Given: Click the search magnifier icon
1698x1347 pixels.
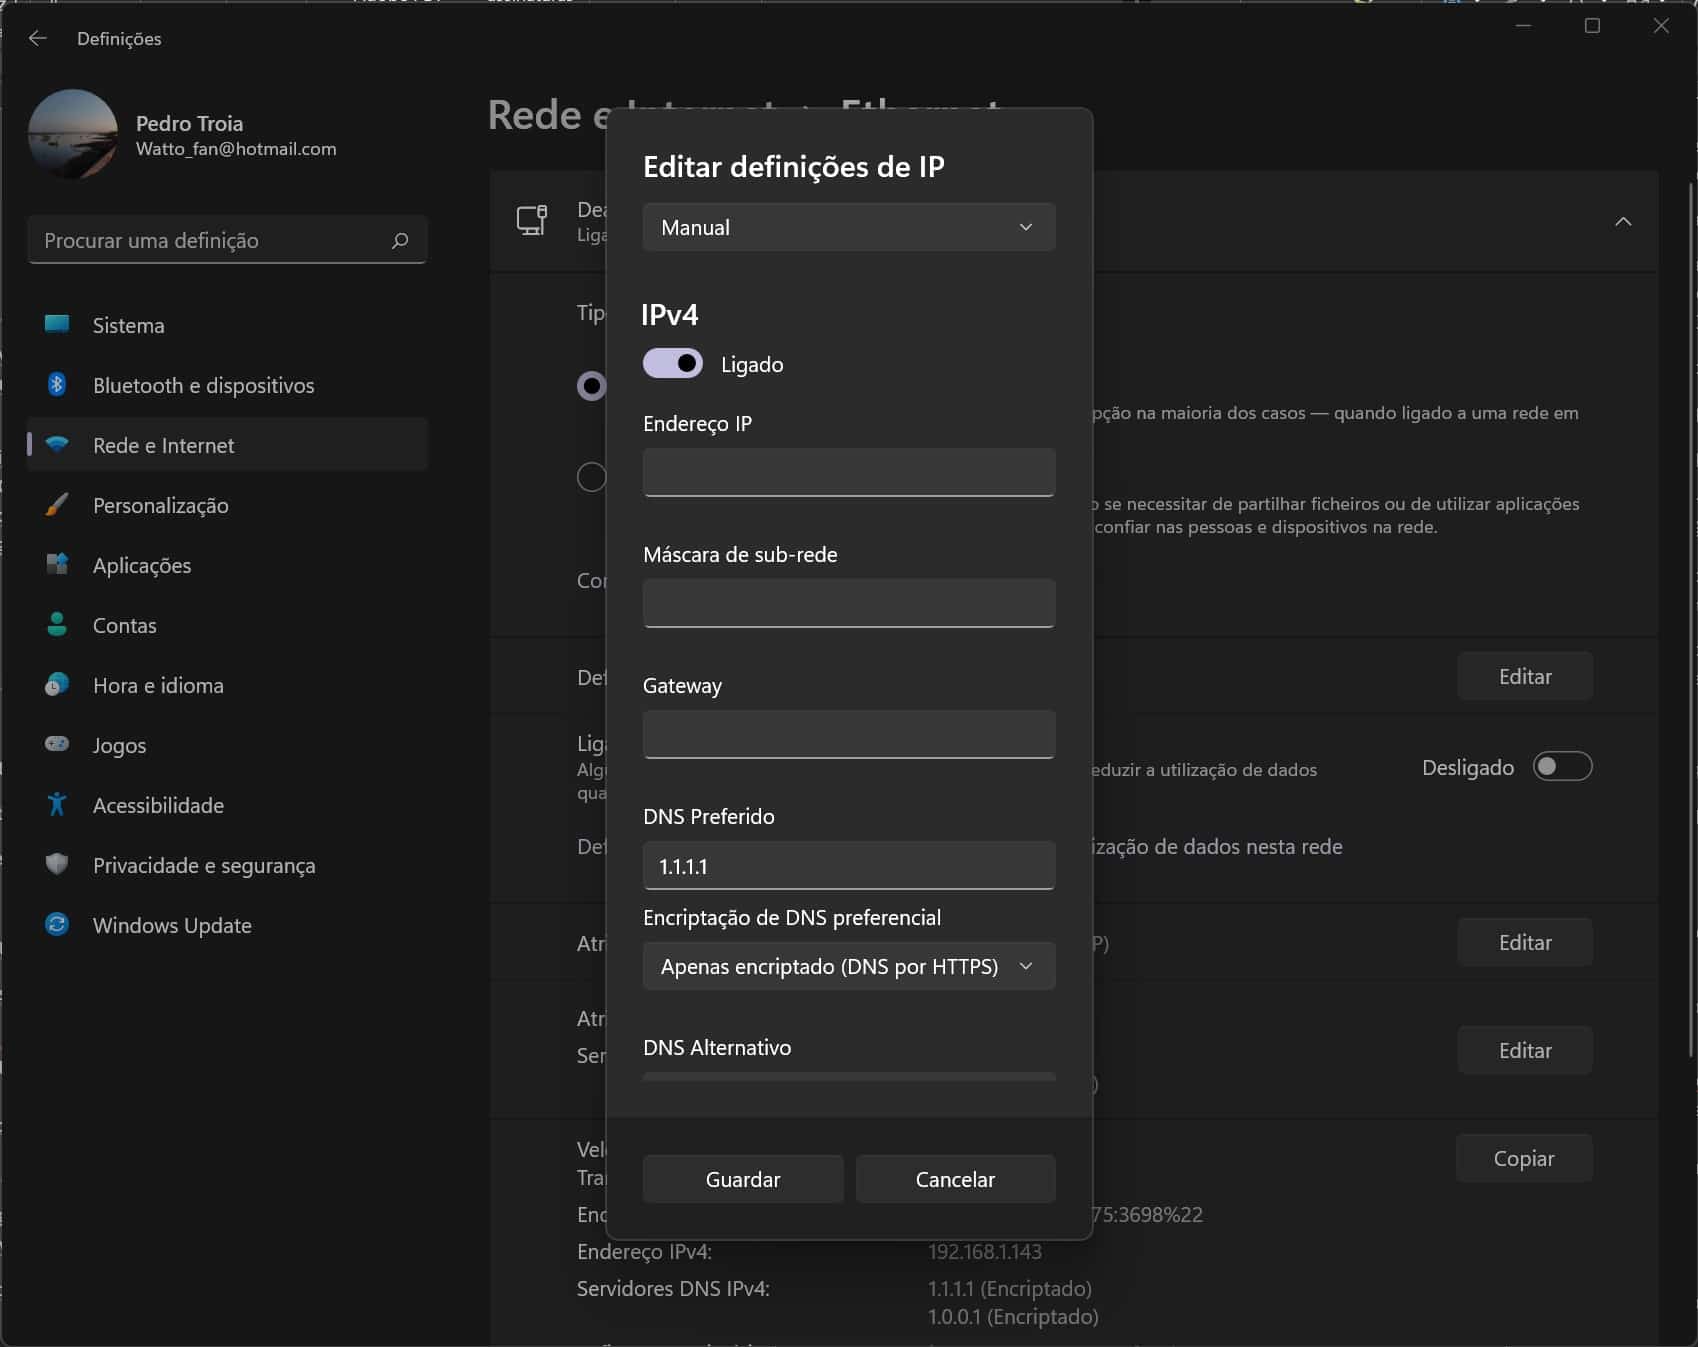Looking at the screenshot, I should click(400, 241).
